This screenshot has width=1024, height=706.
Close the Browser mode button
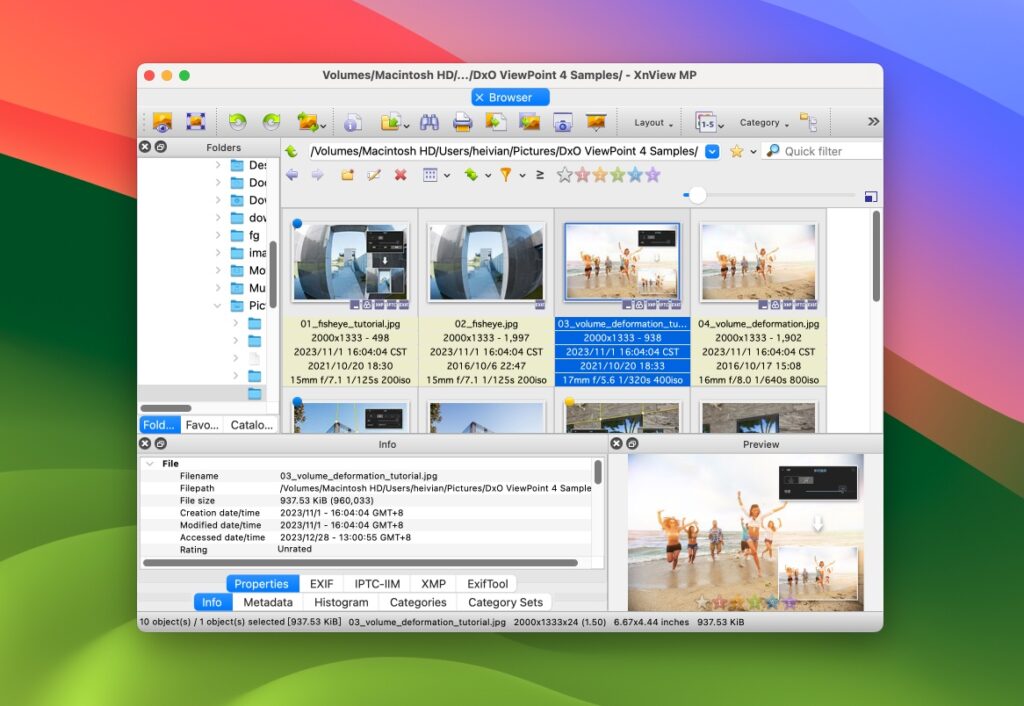(481, 96)
